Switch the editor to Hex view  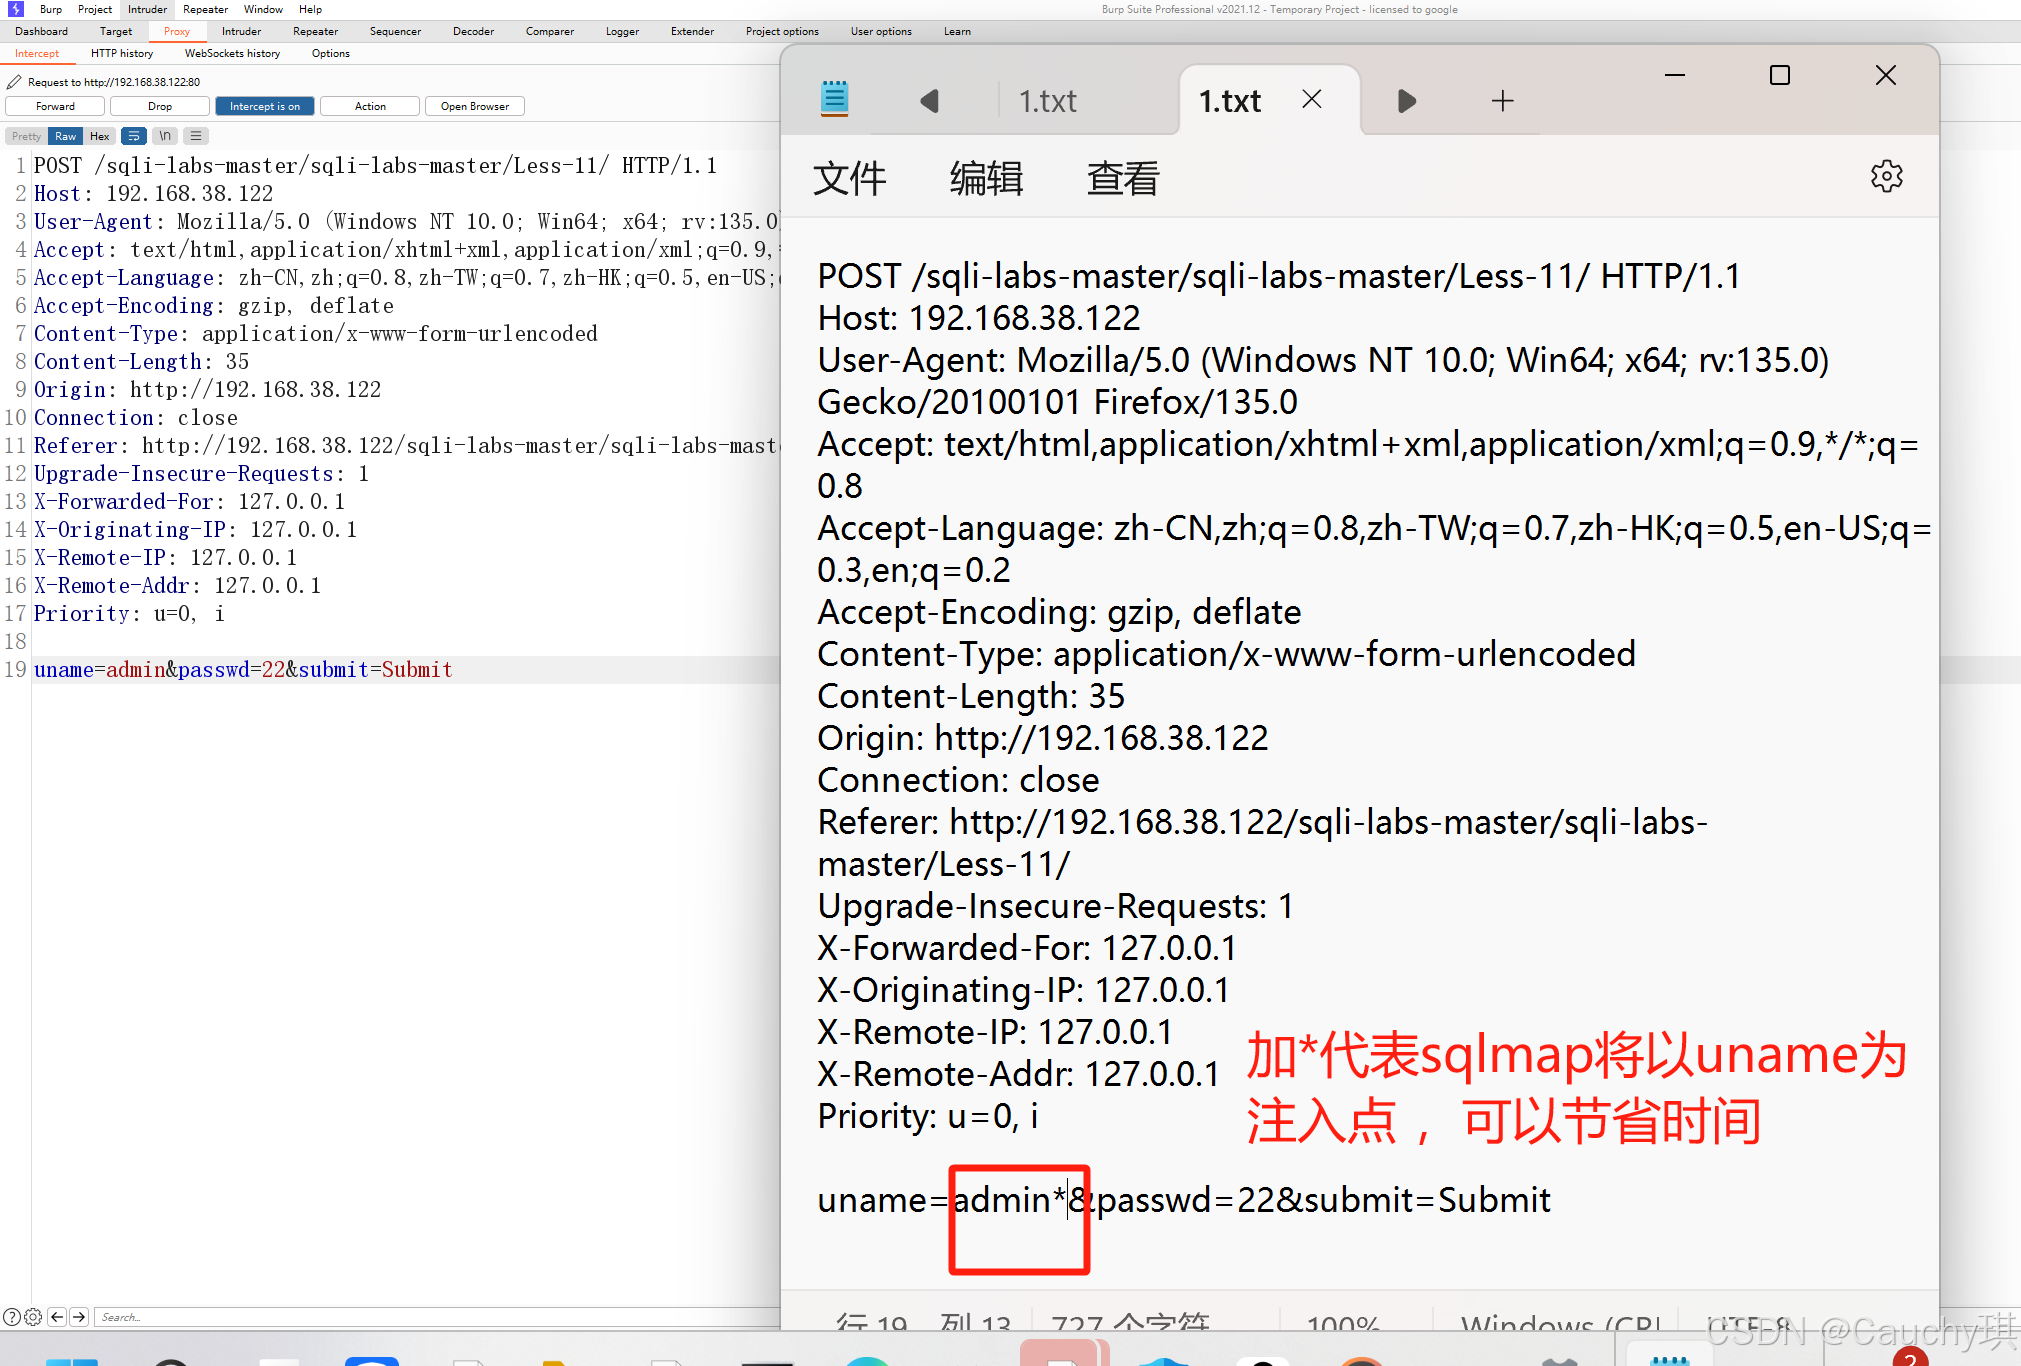100,136
